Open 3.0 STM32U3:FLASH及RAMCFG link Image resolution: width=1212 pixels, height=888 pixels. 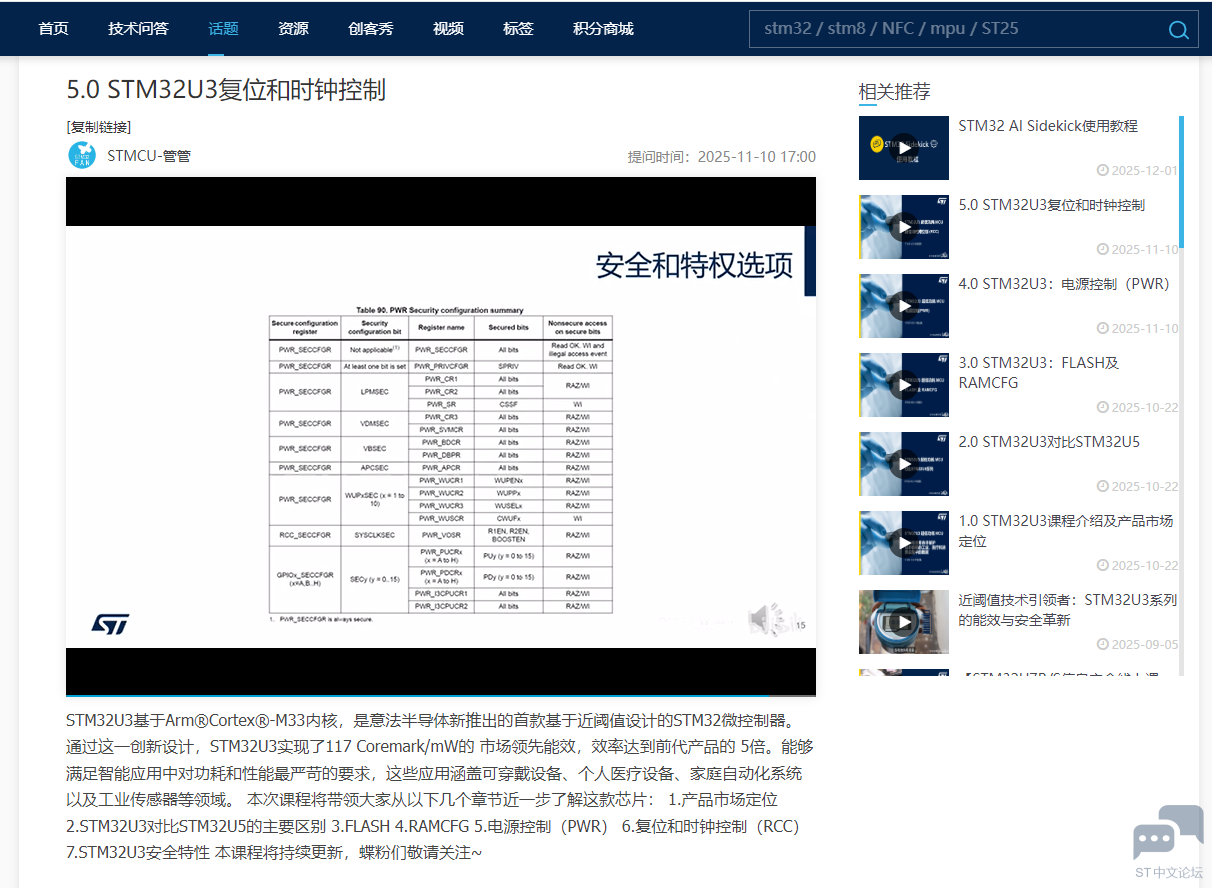click(x=1039, y=373)
